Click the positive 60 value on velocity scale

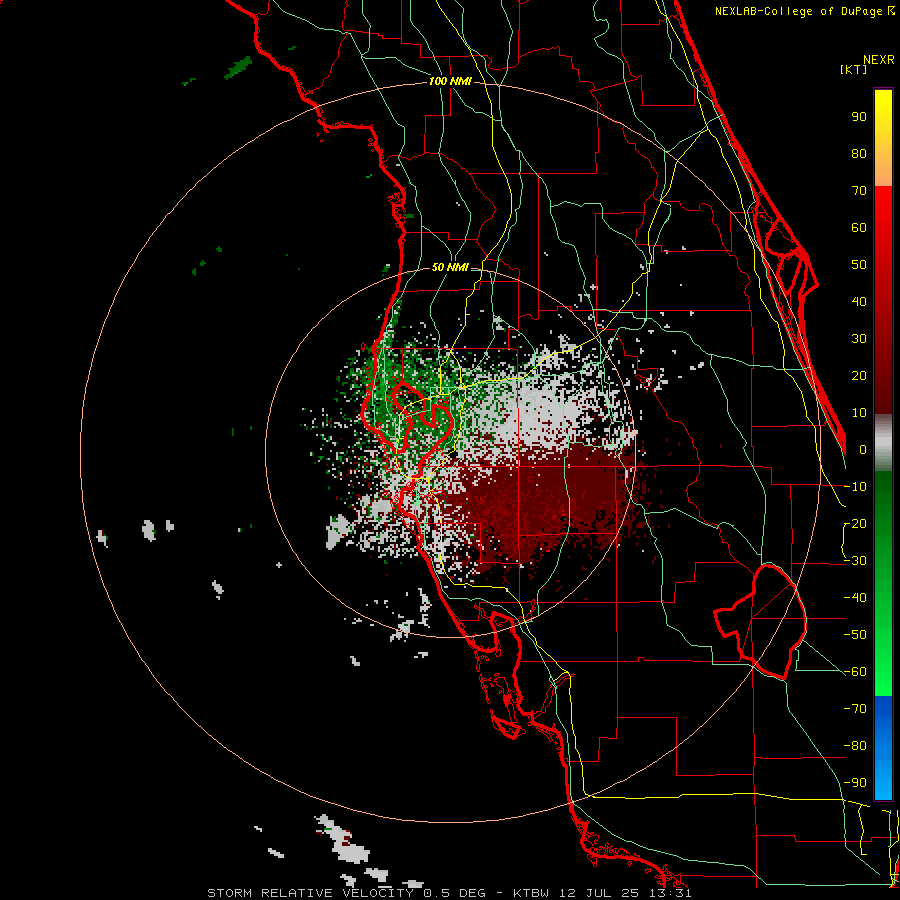[859, 228]
